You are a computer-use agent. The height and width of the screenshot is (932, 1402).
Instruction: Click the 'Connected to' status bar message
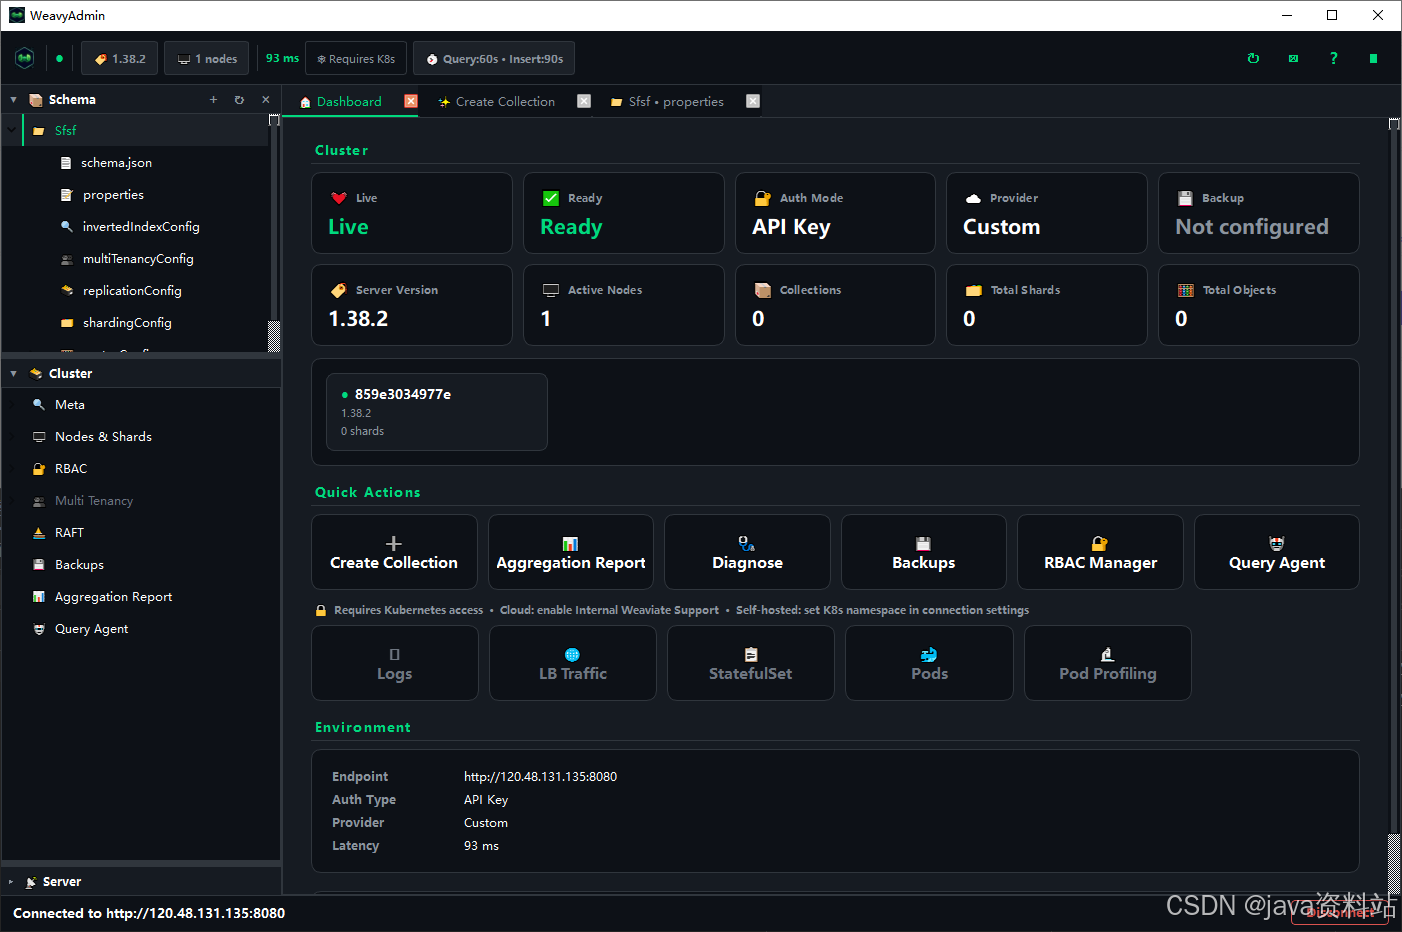[x=149, y=913]
